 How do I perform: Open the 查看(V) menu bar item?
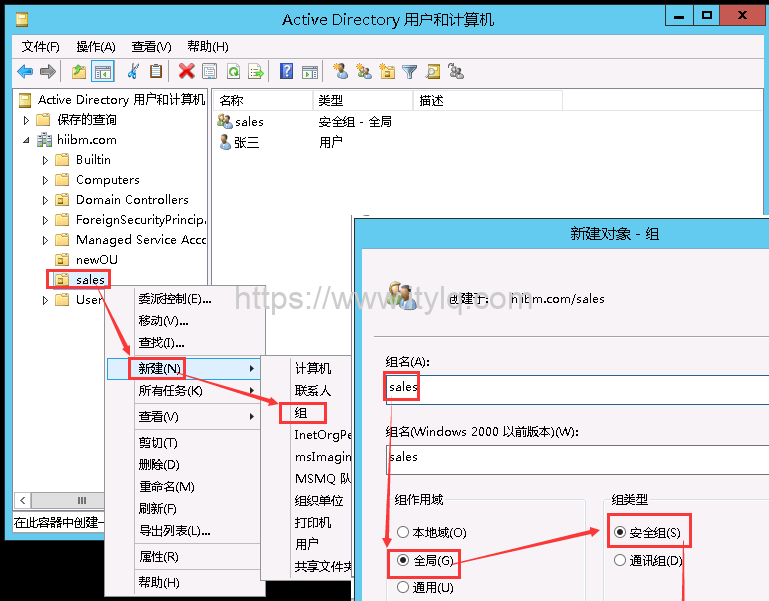tap(151, 47)
